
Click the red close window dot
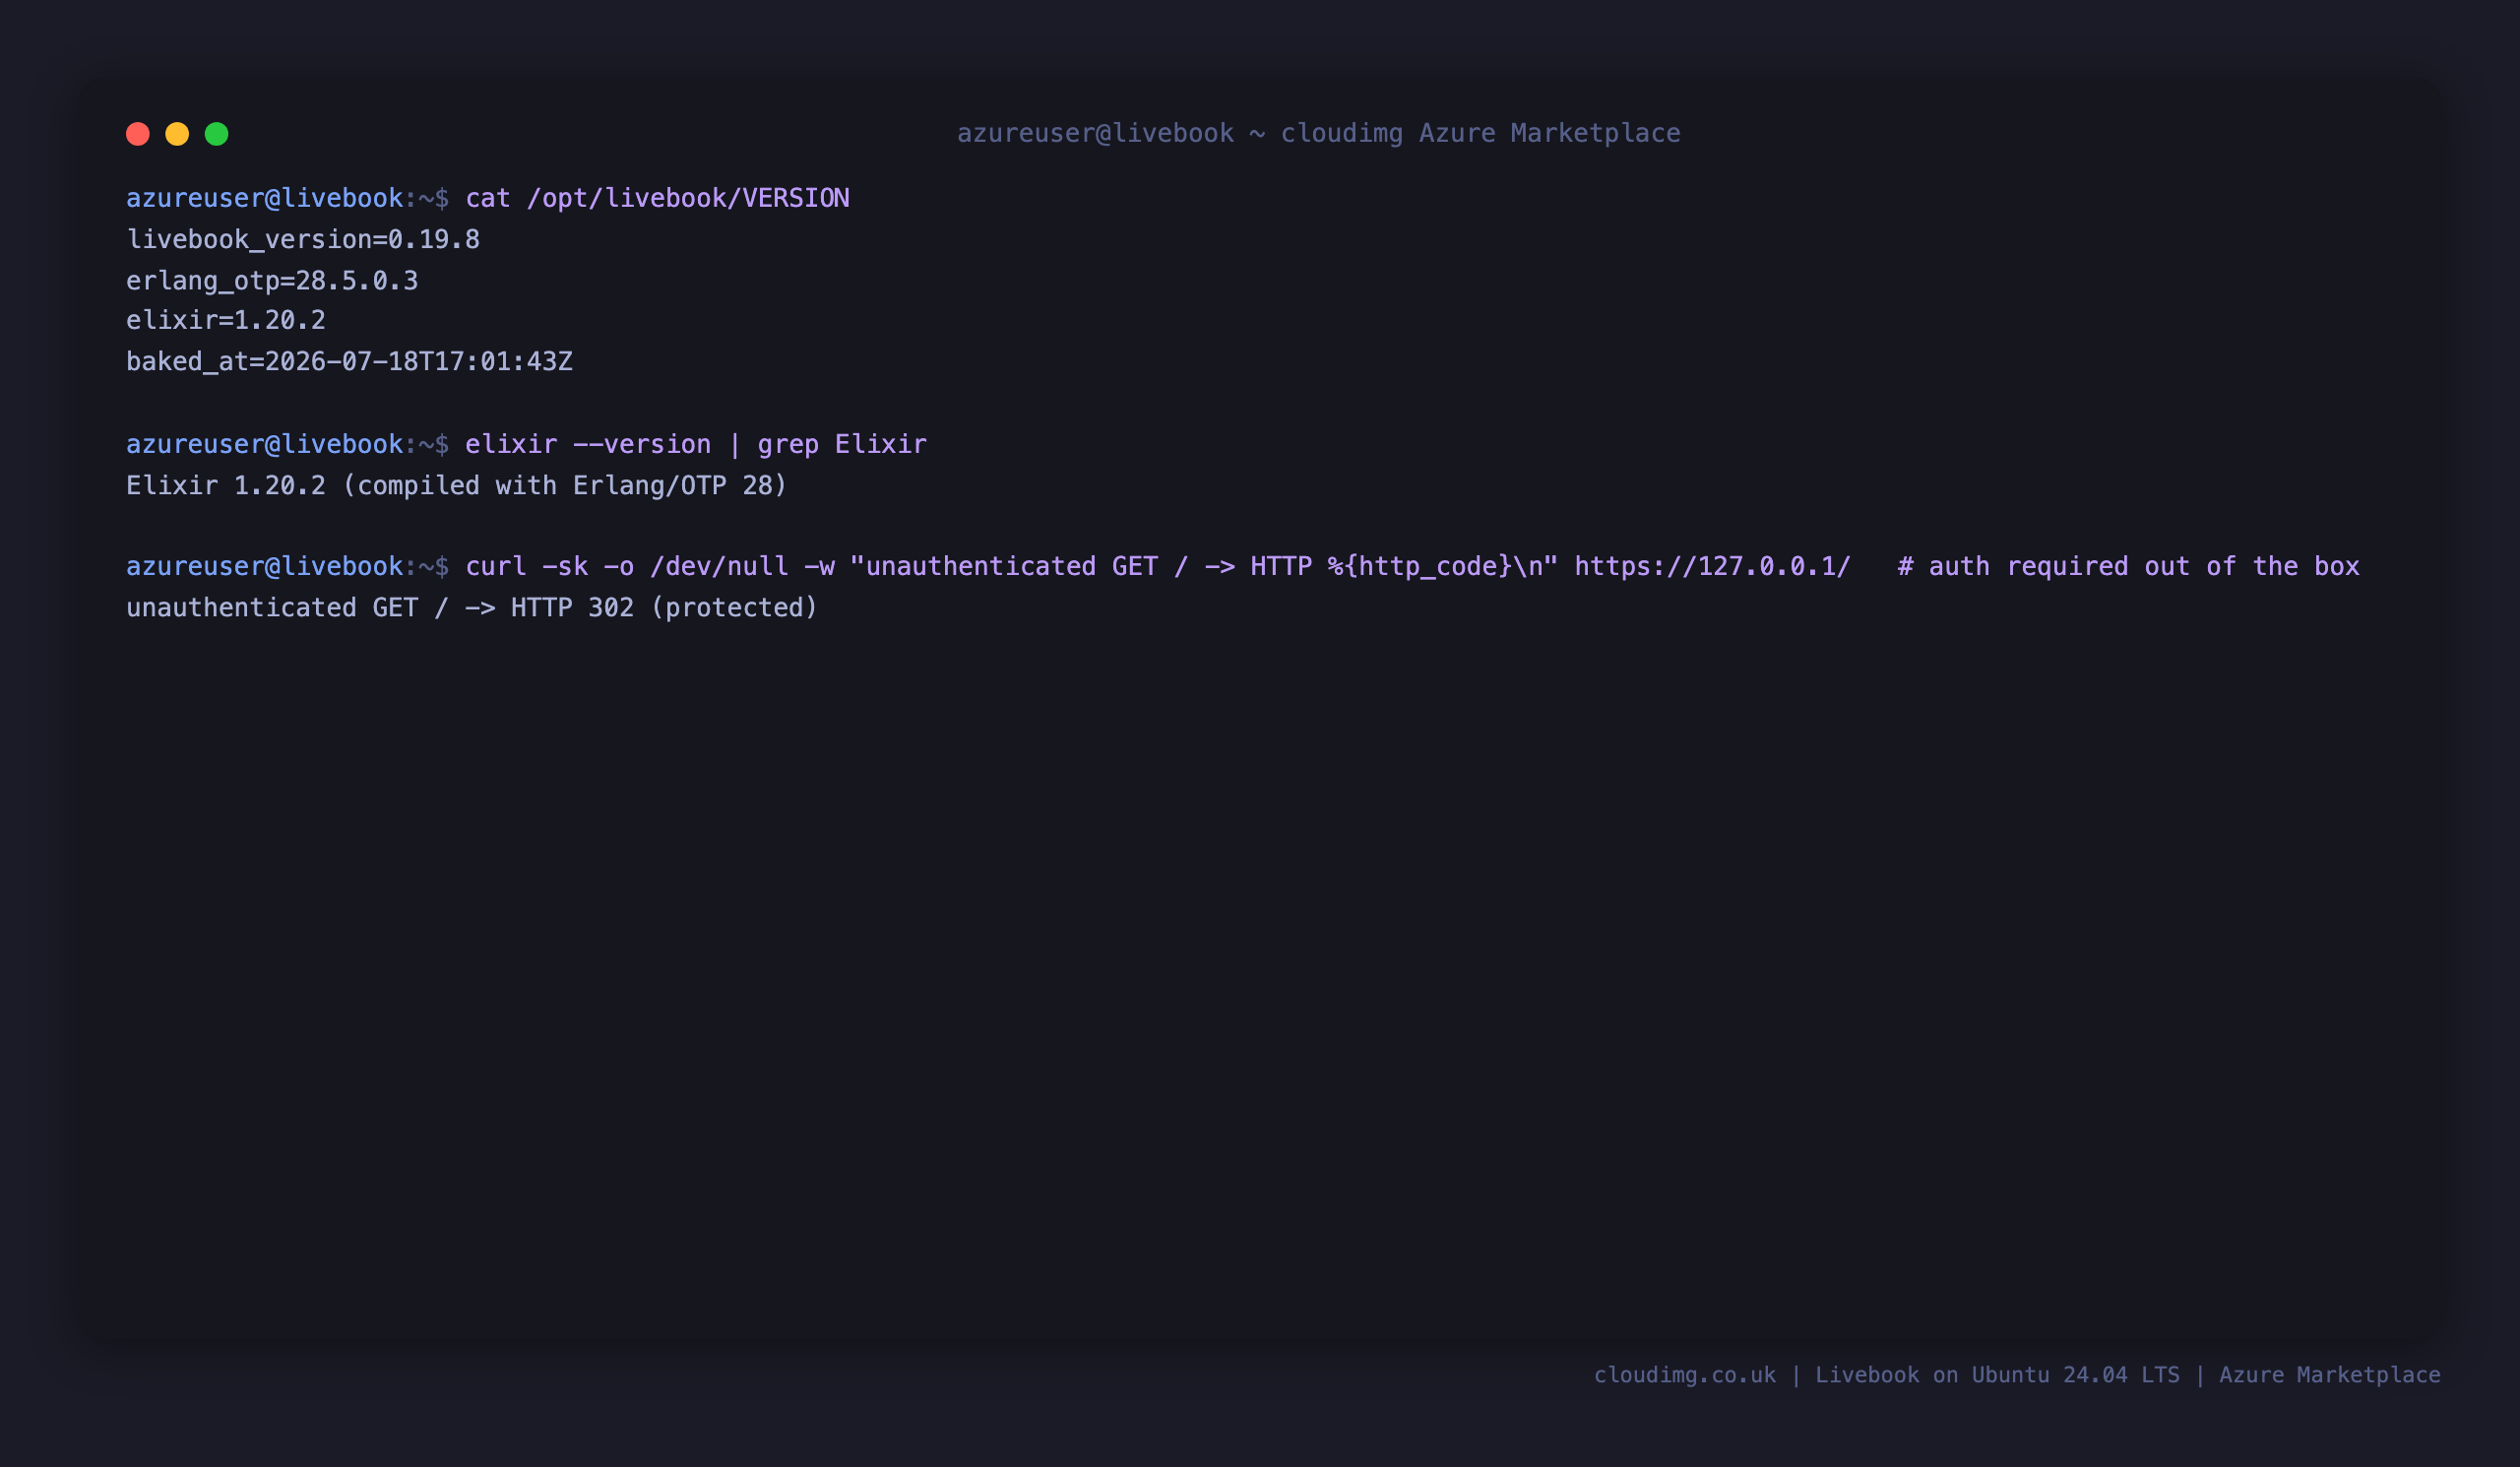coord(138,134)
